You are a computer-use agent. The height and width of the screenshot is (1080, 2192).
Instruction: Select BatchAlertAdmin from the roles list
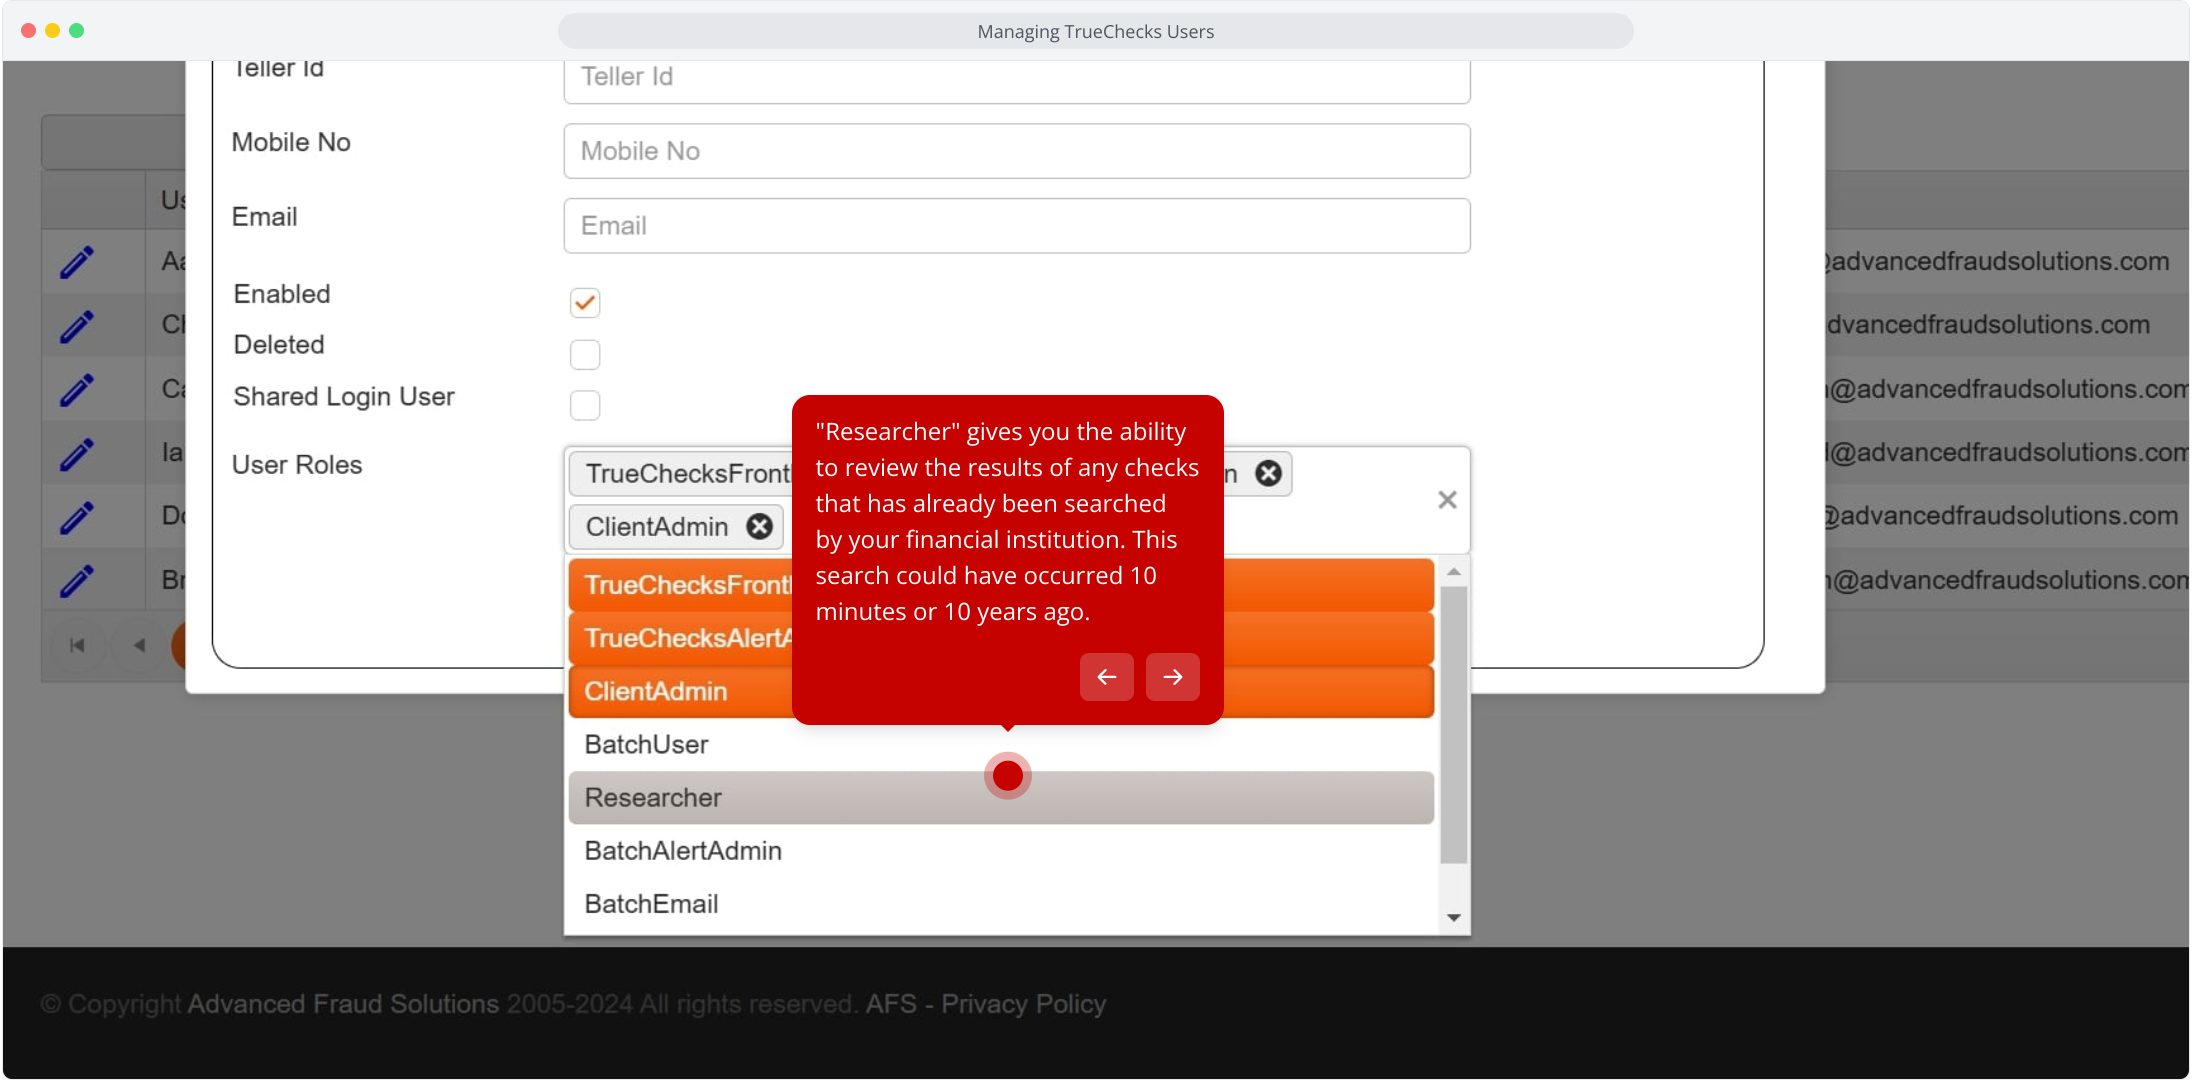pos(1001,850)
